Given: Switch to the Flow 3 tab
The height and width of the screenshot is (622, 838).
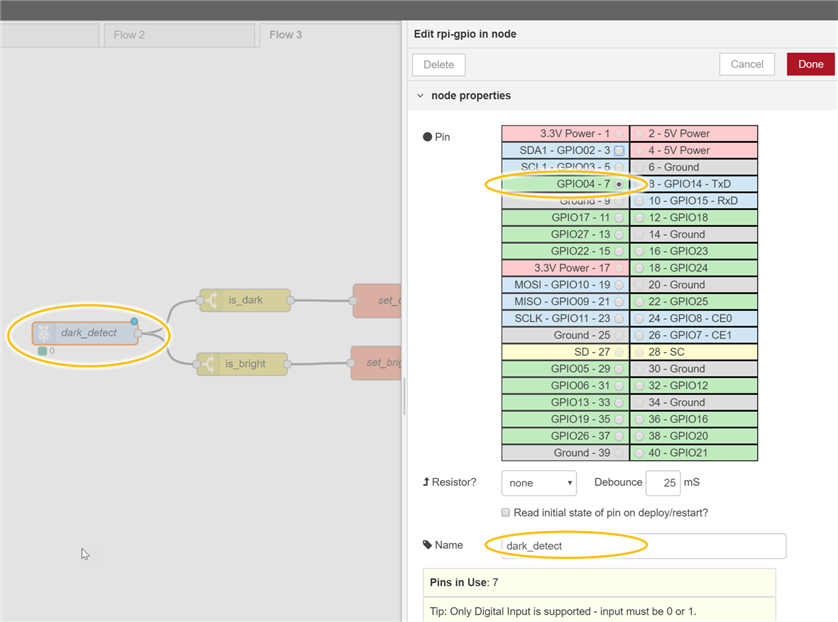Looking at the screenshot, I should pos(285,35).
